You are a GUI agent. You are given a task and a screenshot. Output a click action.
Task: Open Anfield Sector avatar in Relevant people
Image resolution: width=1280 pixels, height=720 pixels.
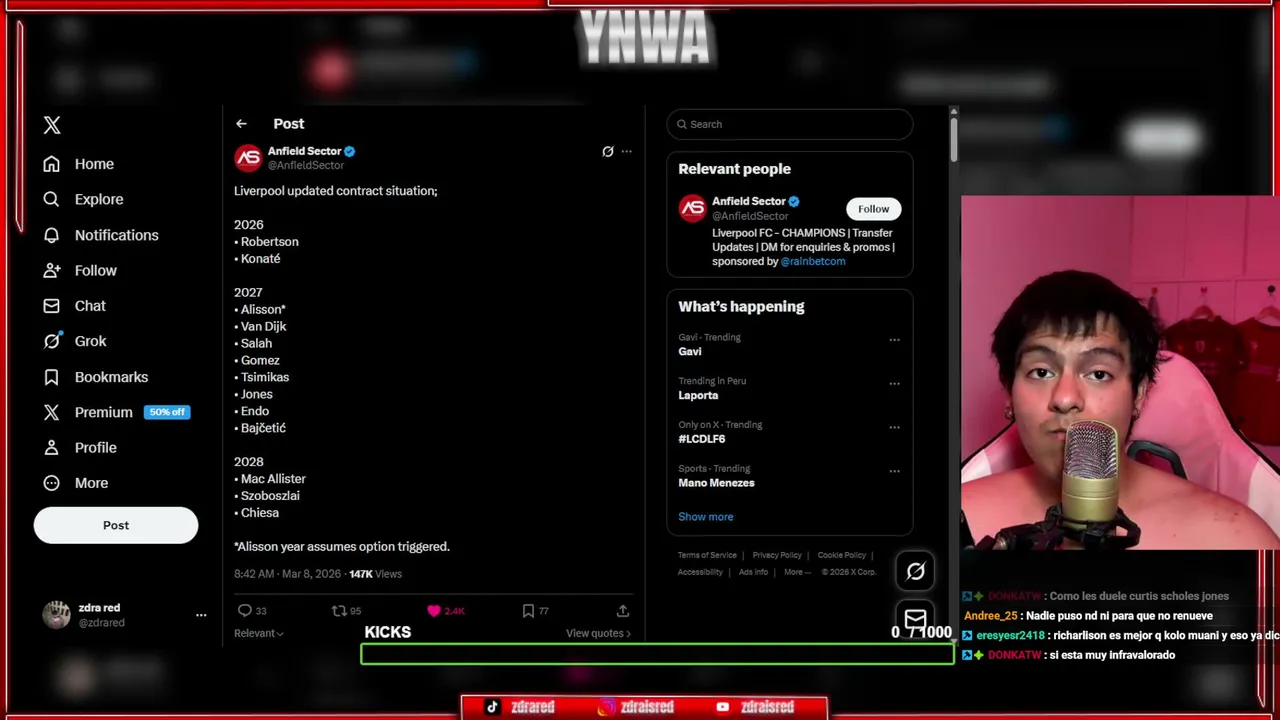(x=692, y=208)
